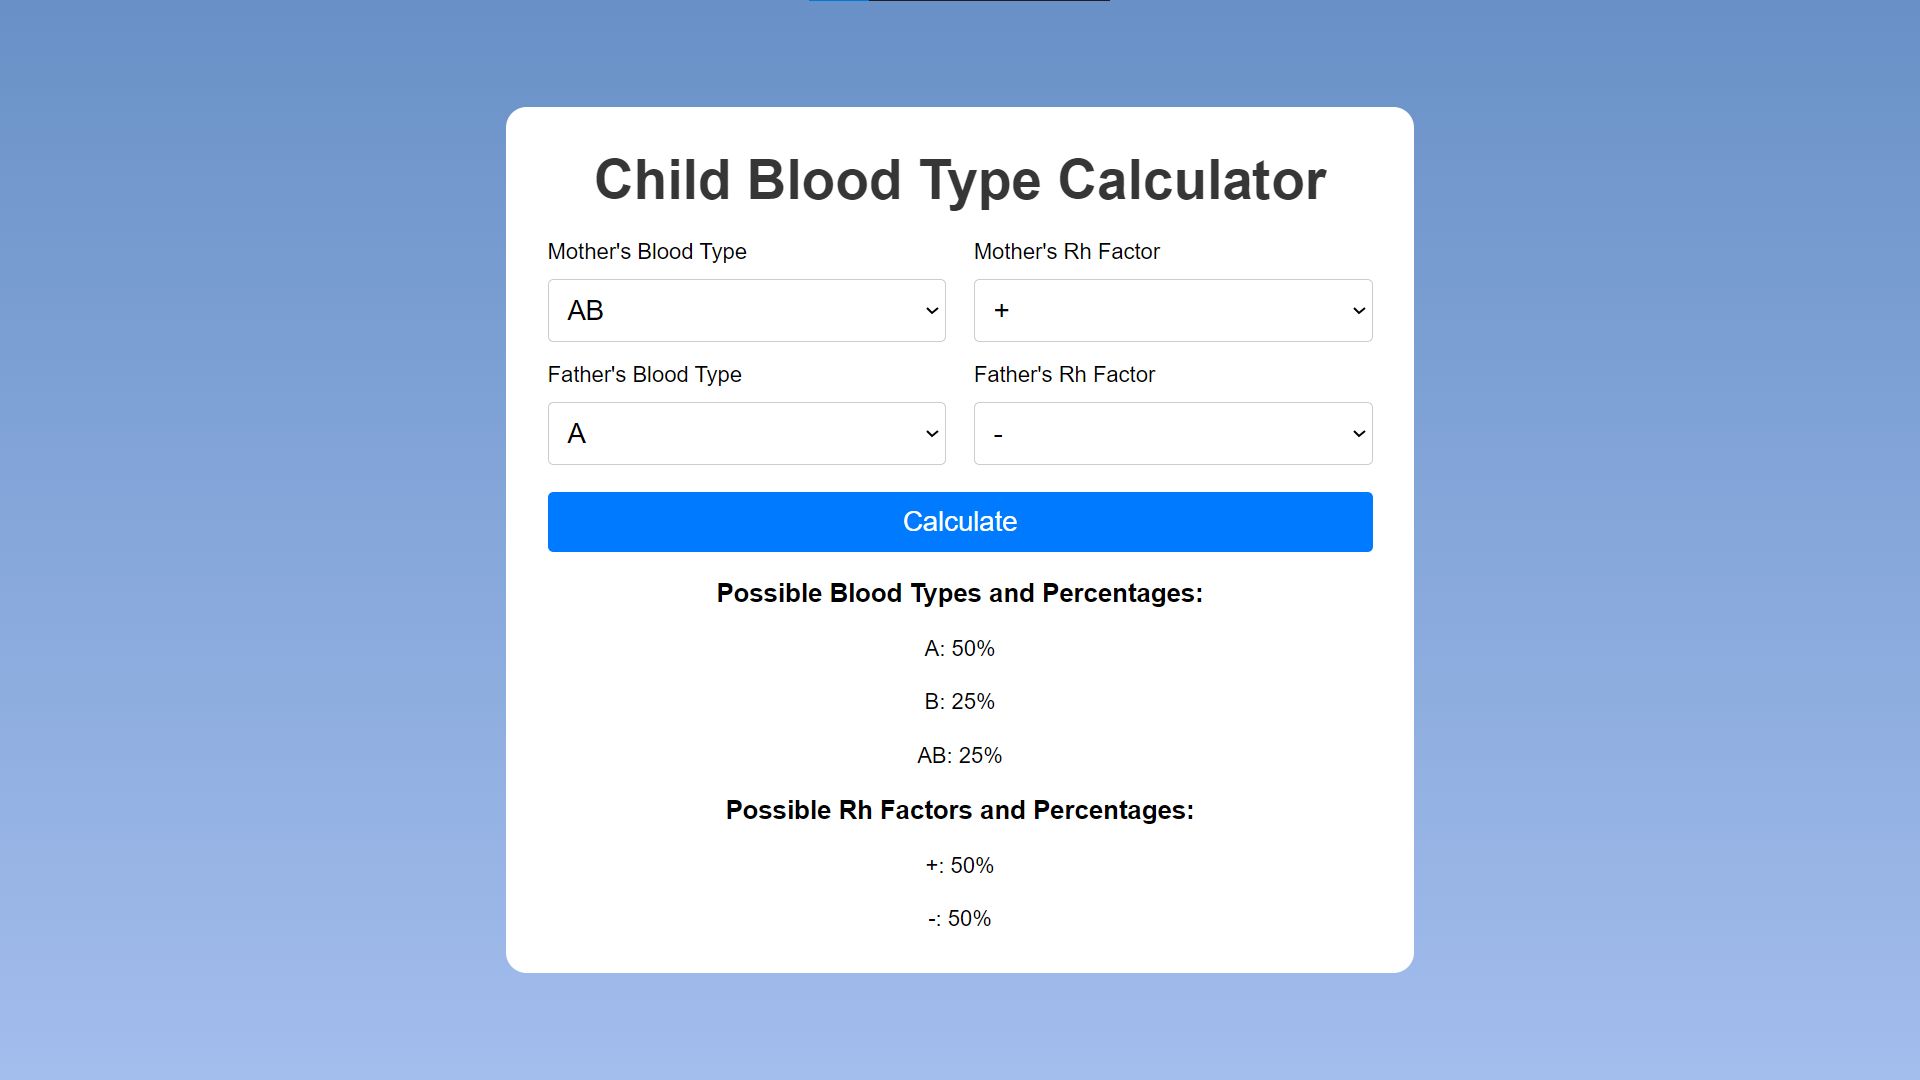Click the Possible Rh Factors and Percentages heading

pos(960,810)
